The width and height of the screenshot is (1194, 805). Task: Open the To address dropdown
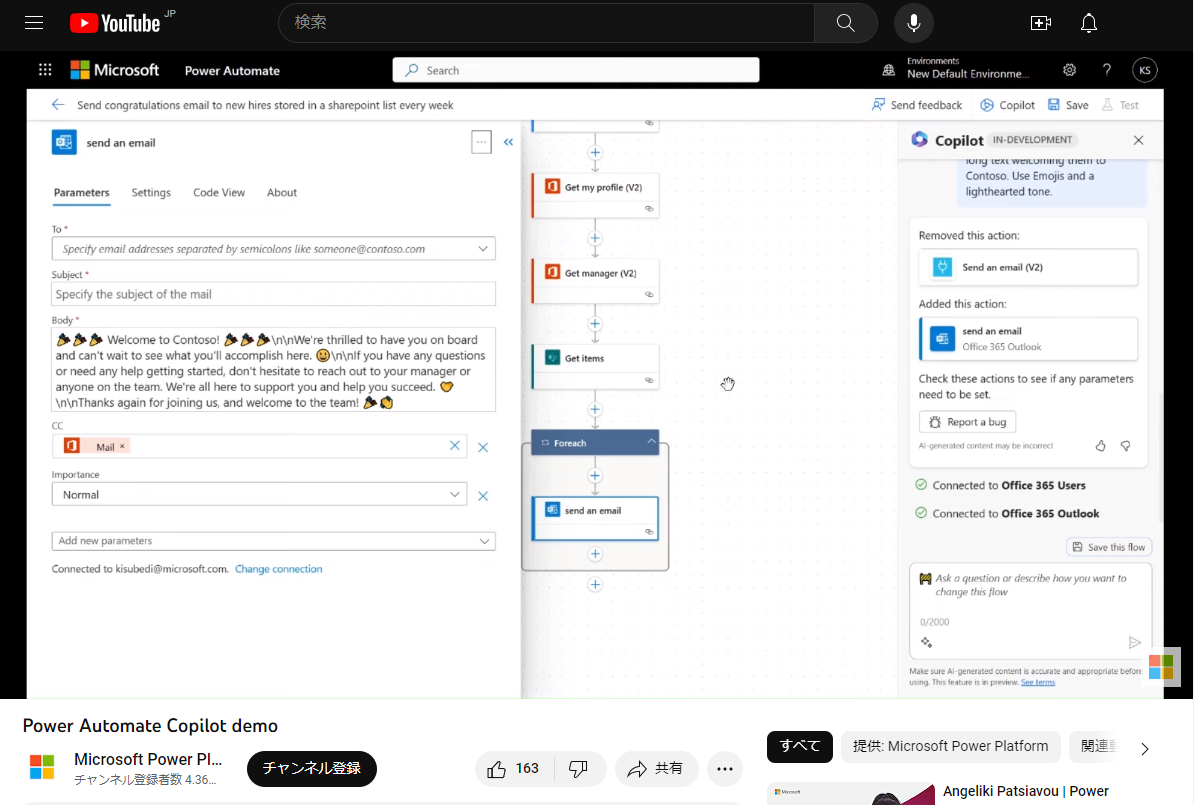click(483, 249)
